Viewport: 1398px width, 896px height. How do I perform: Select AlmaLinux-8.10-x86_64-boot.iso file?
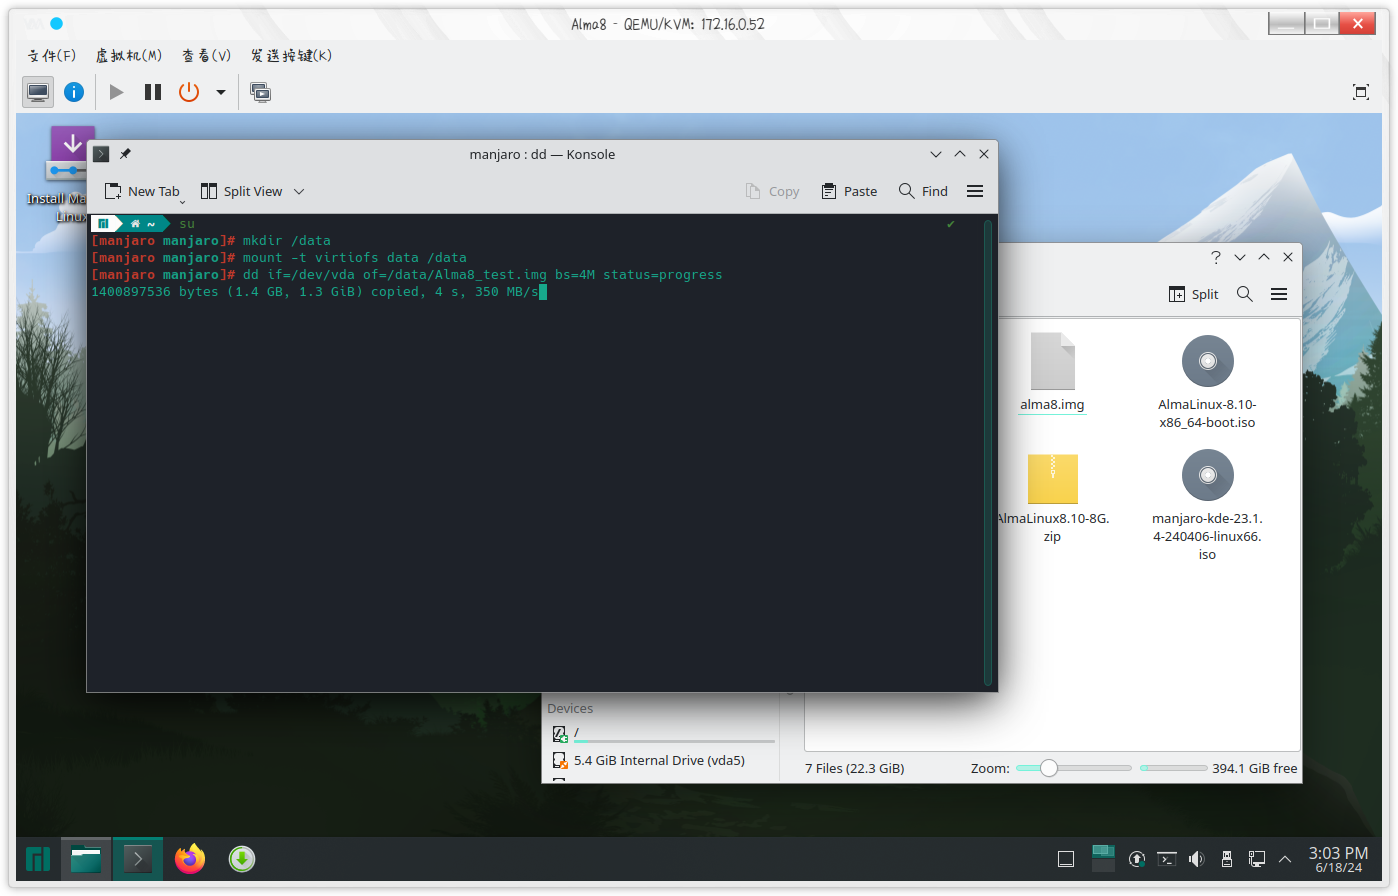point(1207,382)
